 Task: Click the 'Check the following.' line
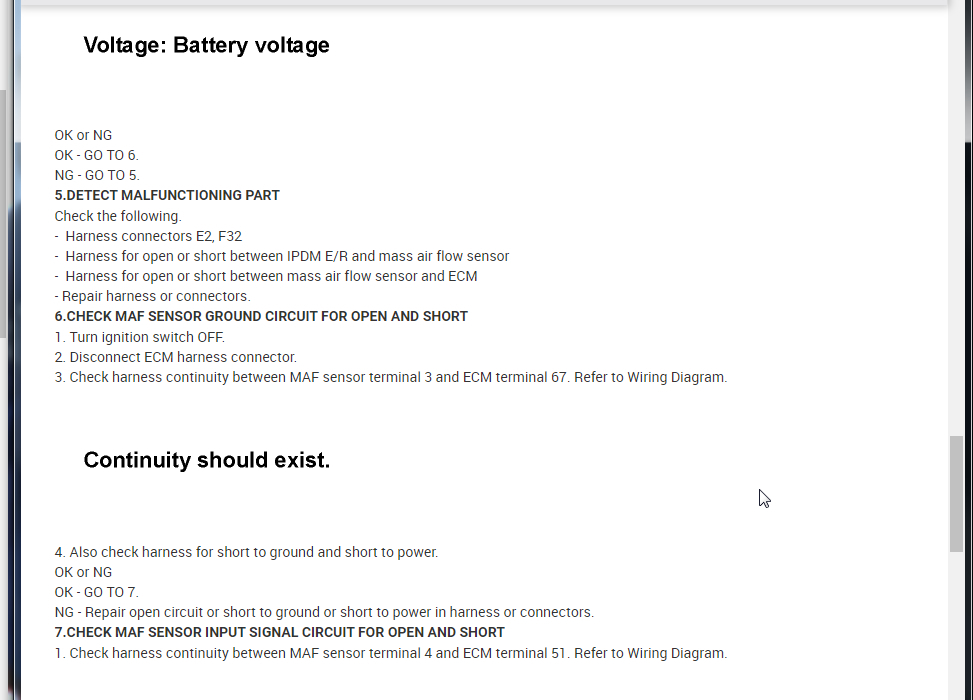[x=118, y=216]
